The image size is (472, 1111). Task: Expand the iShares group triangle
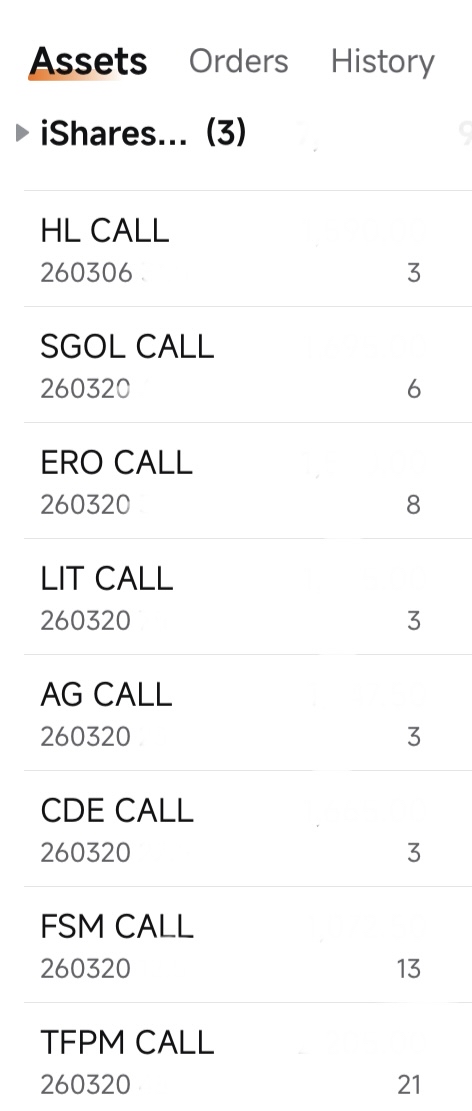click(x=23, y=132)
